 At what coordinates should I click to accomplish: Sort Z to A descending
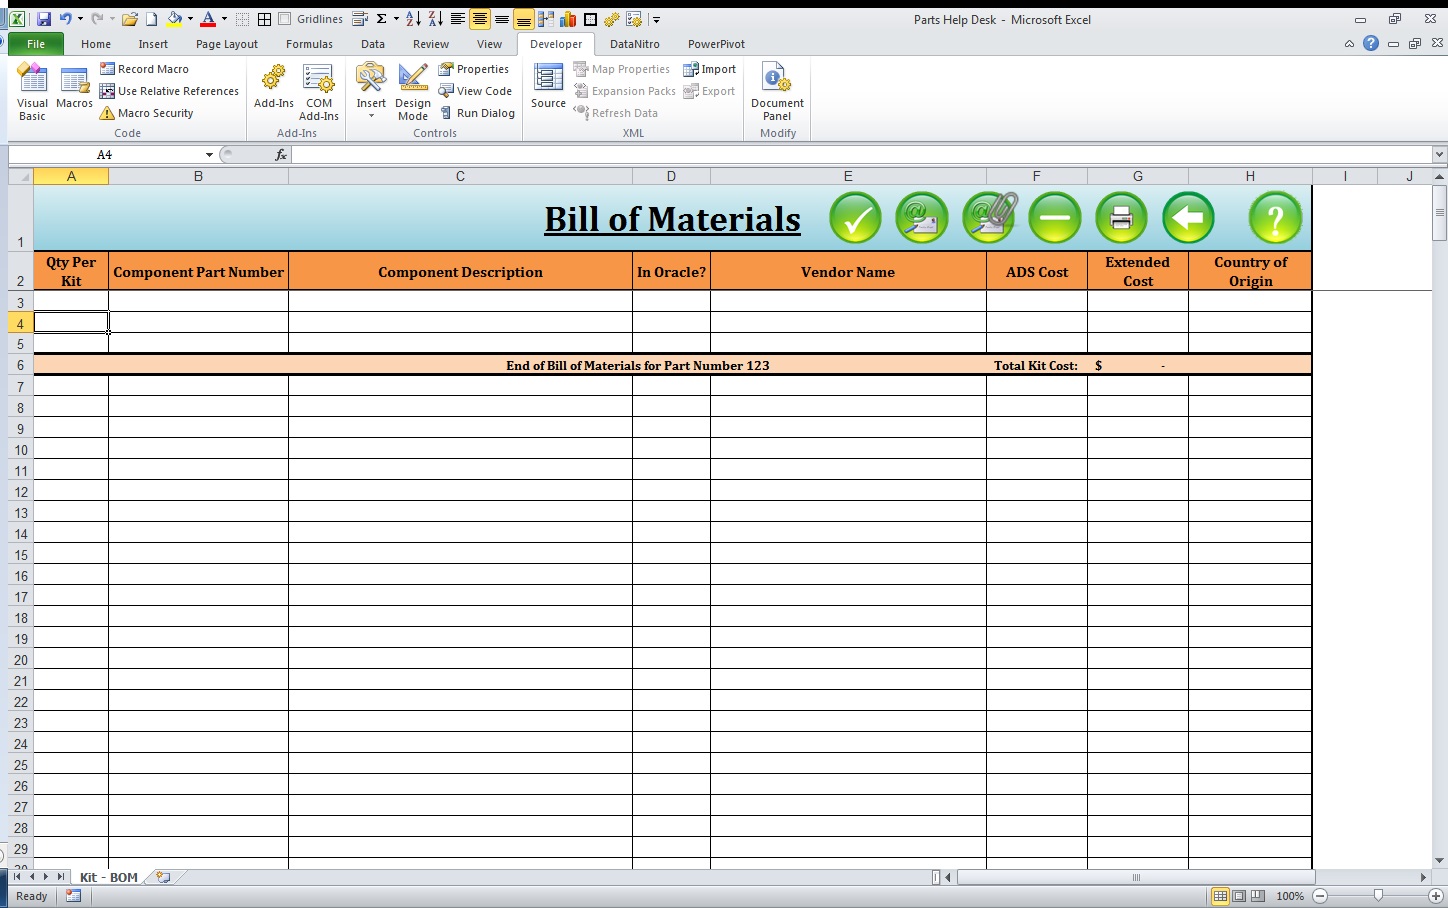(x=436, y=19)
